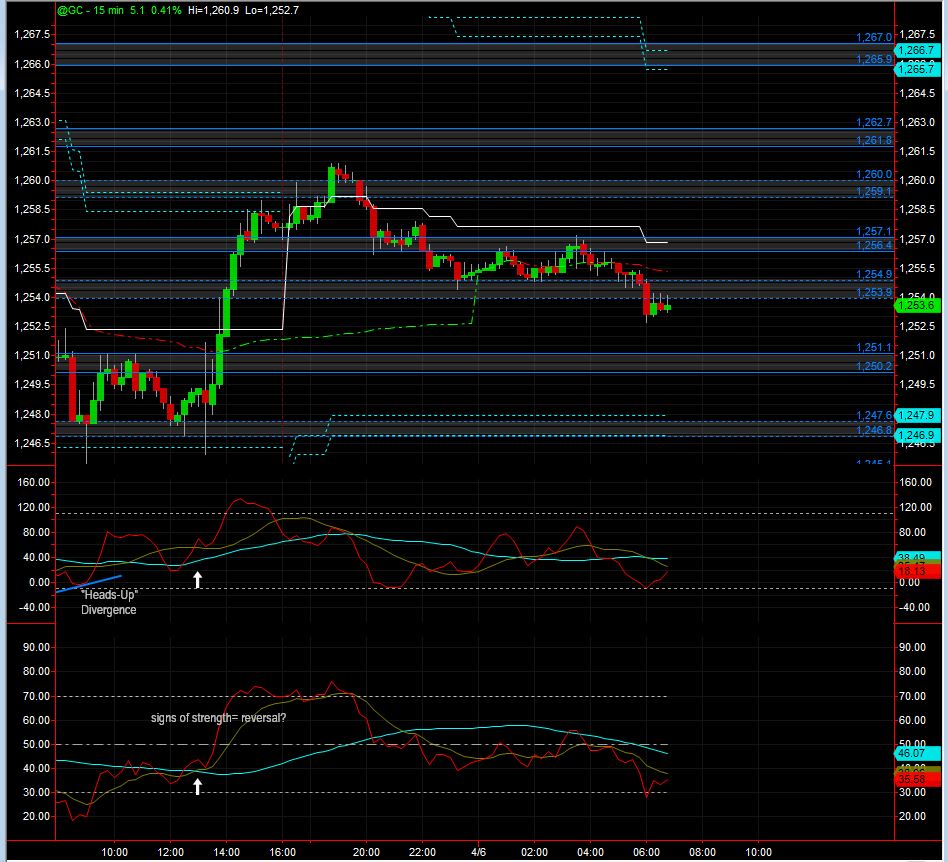948x862 pixels.
Task: Select the 1,254.9 blue level label
Action: [x=874, y=275]
